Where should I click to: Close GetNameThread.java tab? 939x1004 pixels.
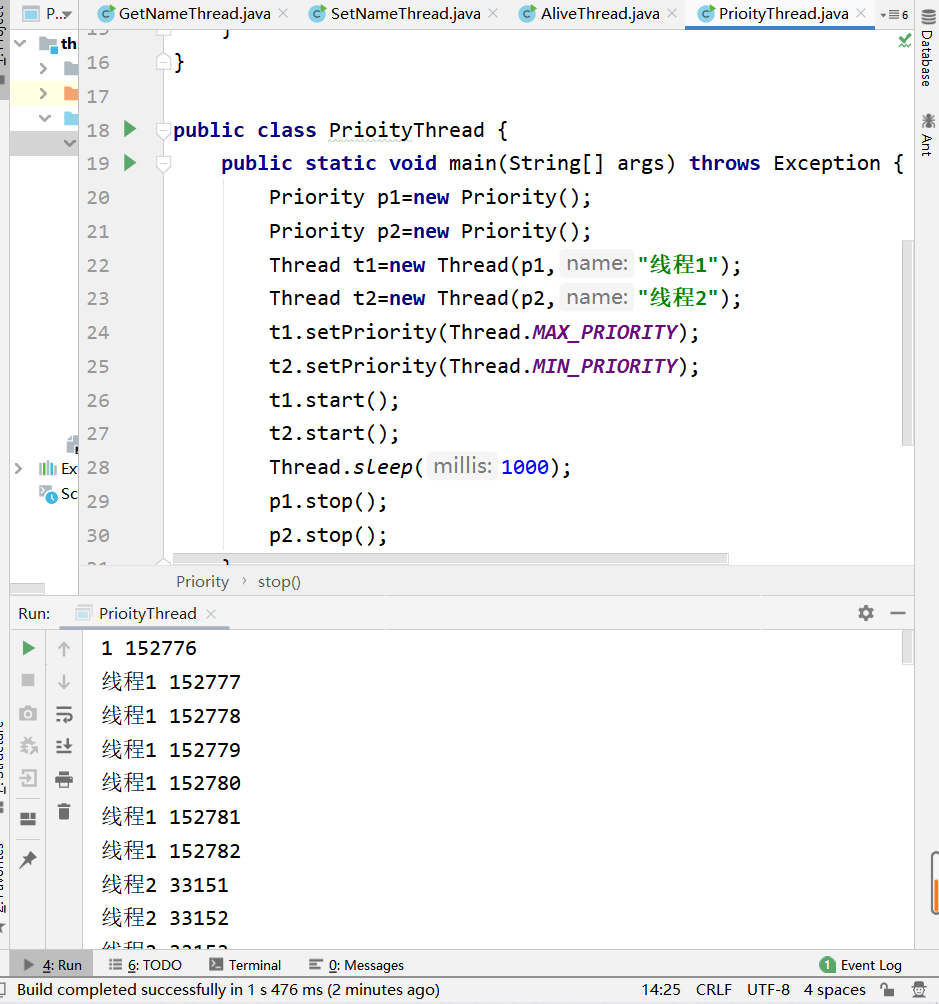point(283,13)
